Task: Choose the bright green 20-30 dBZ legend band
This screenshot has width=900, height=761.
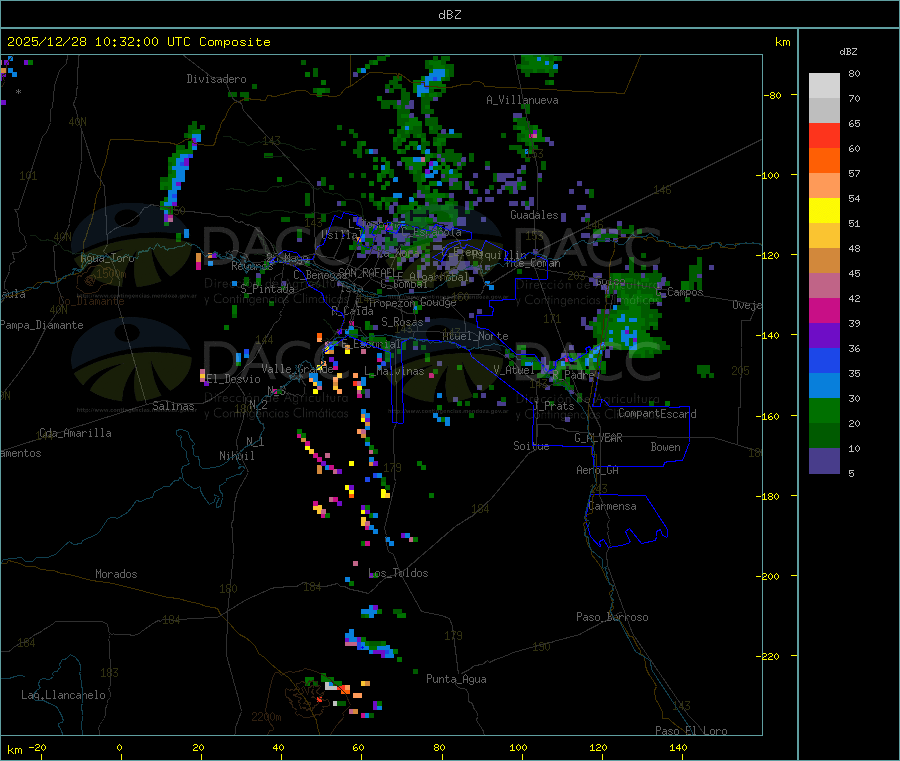Action: pos(824,411)
